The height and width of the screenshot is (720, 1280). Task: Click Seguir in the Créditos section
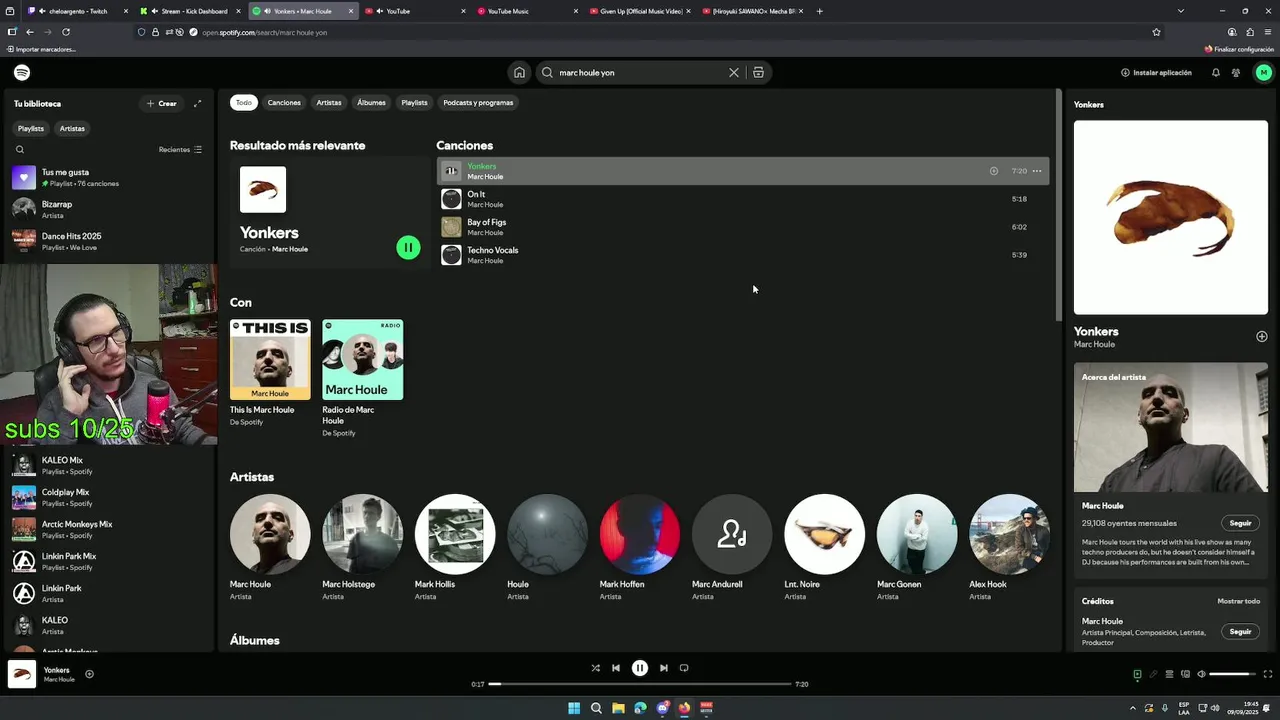(x=1240, y=632)
